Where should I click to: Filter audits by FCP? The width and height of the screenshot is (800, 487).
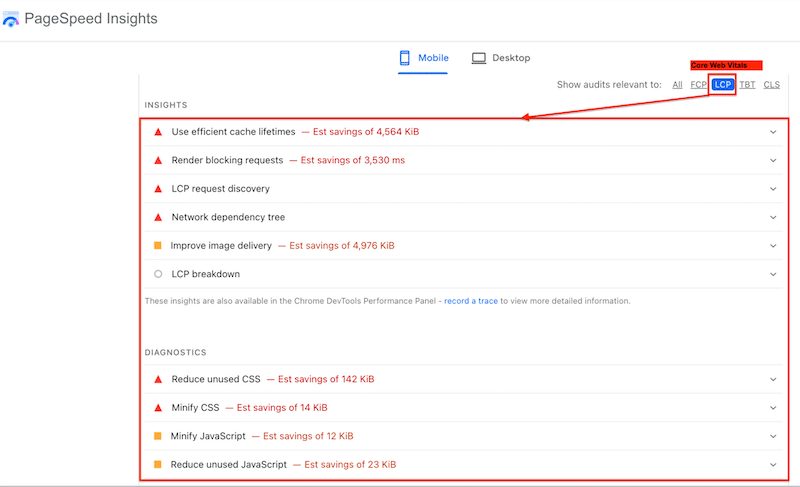pyautogui.click(x=698, y=85)
